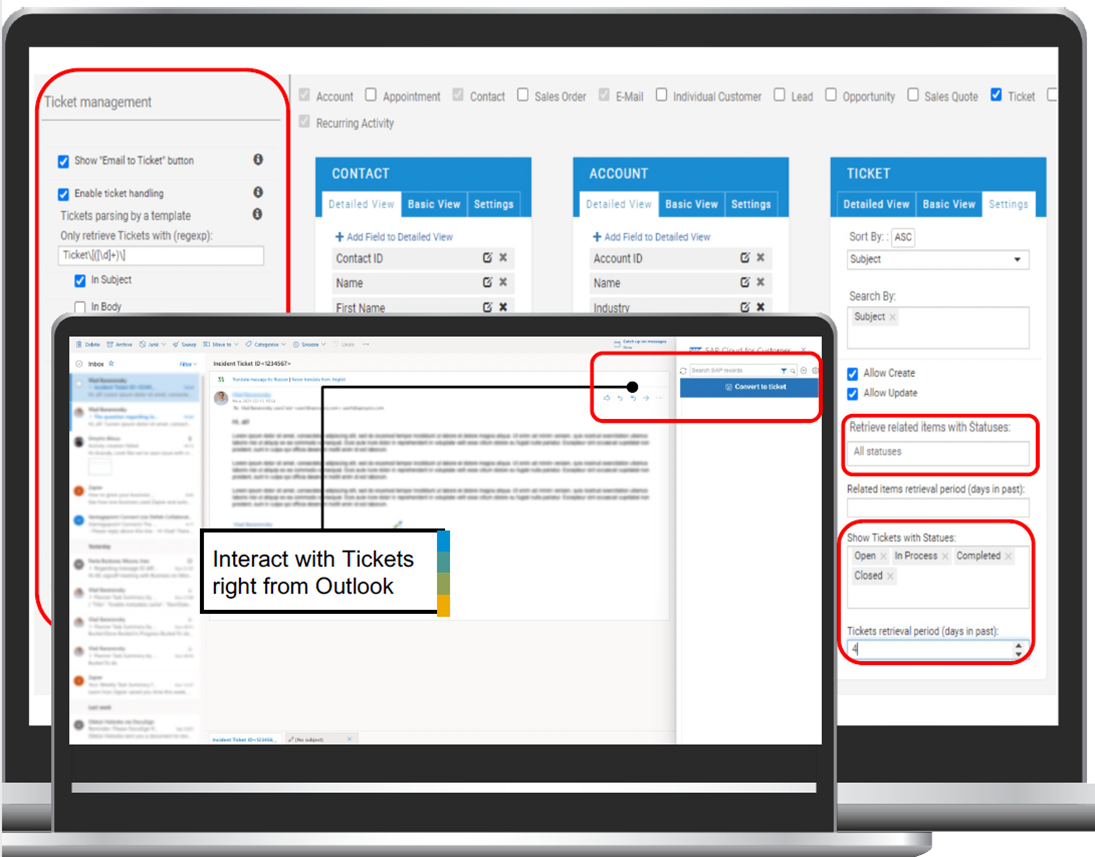This screenshot has height=857, width=1095.
Task: Edit the Contact ID field in Contact panel
Action: click(487, 258)
